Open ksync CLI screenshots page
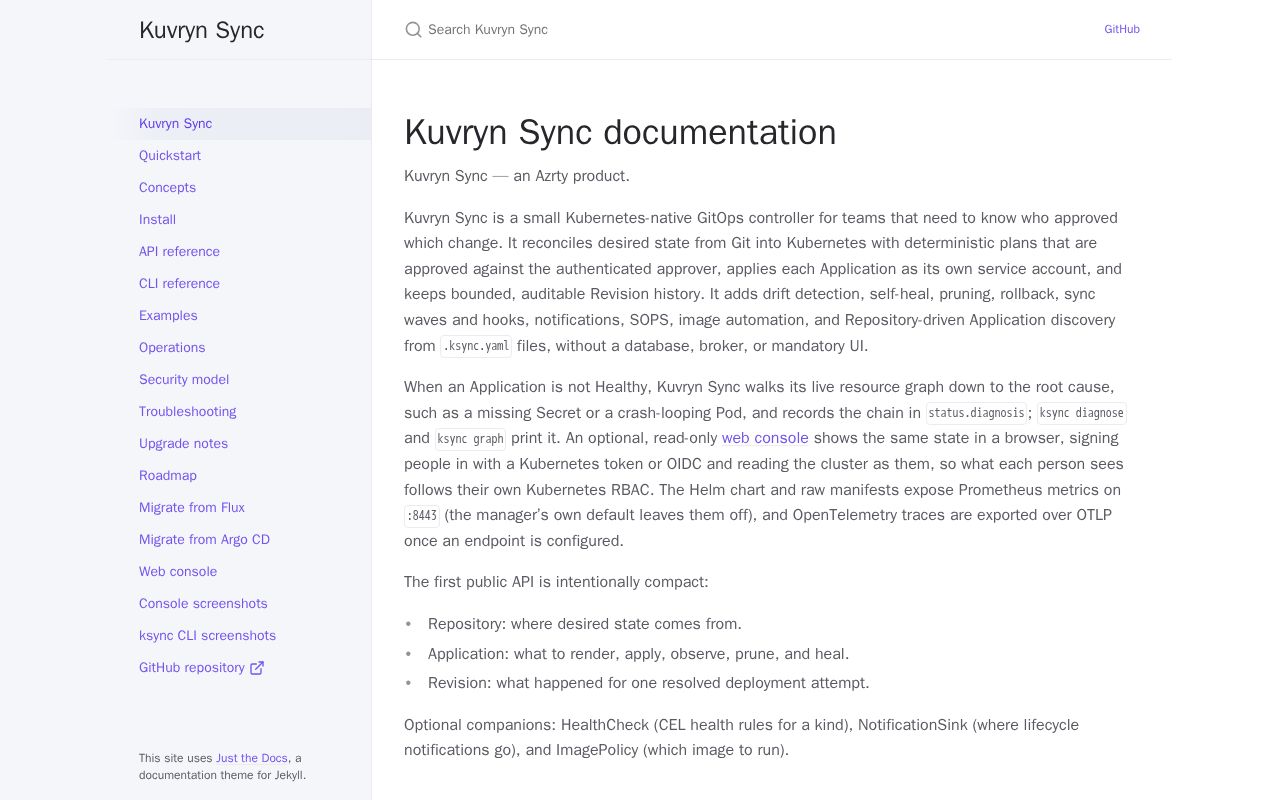The image size is (1280, 800). [207, 636]
